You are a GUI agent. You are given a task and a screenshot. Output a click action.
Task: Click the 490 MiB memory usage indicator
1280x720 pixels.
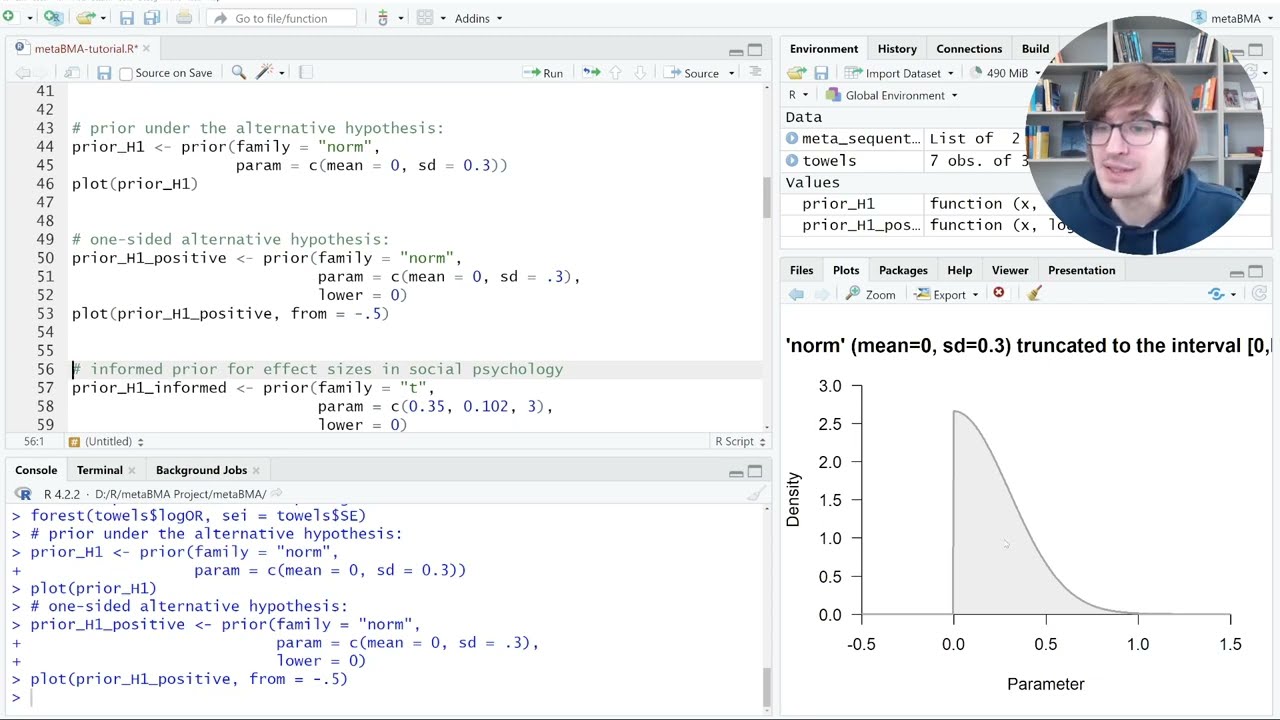click(1000, 73)
